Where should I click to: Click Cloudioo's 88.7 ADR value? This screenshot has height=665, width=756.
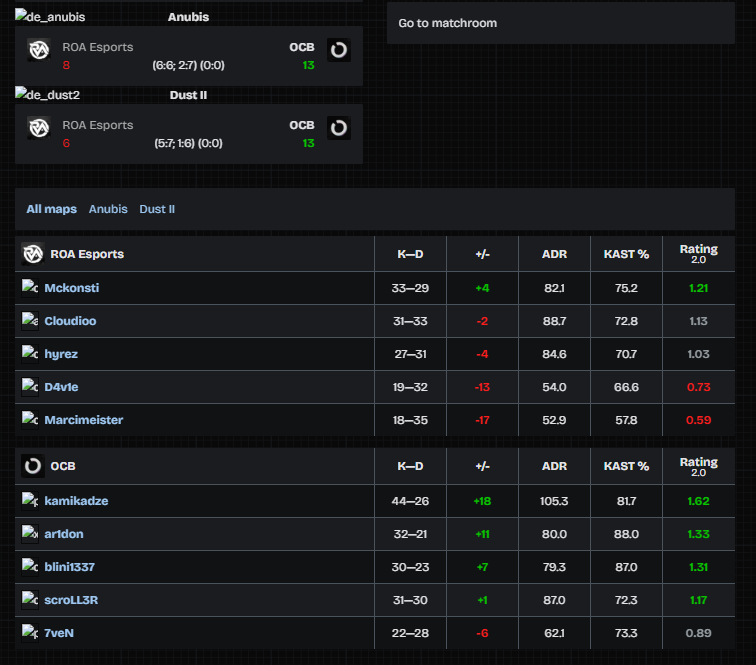[x=554, y=321]
